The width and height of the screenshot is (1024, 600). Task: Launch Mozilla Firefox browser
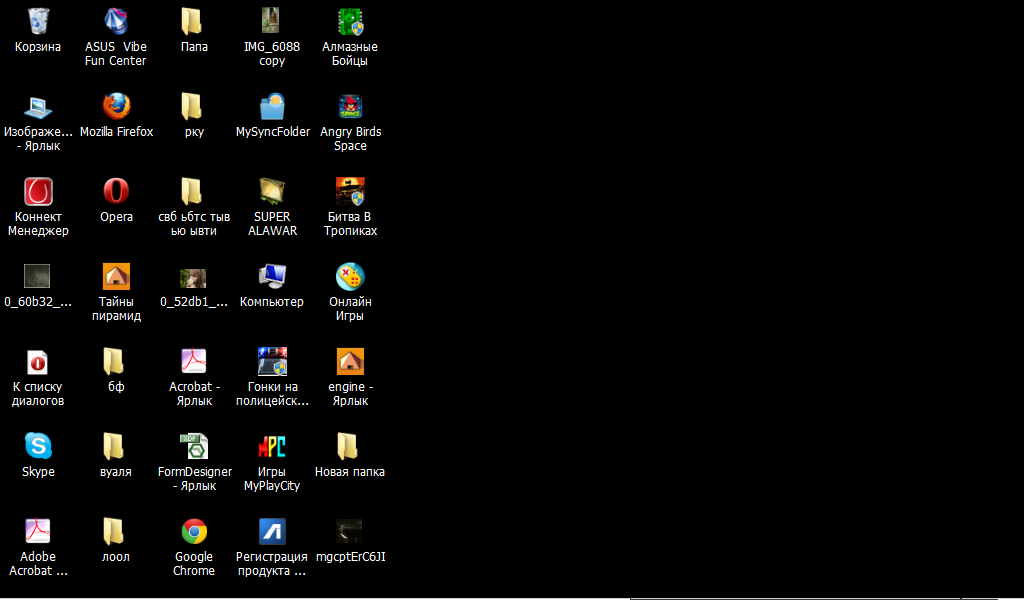click(x=116, y=106)
